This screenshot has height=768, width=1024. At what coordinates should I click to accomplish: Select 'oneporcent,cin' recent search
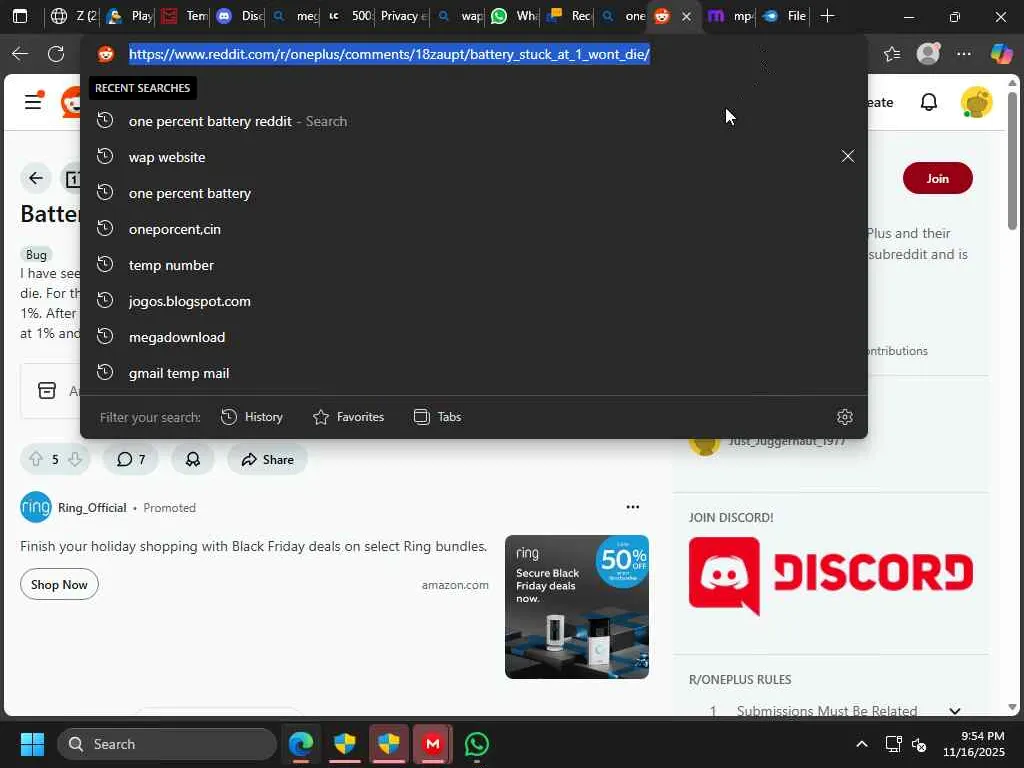(473, 229)
